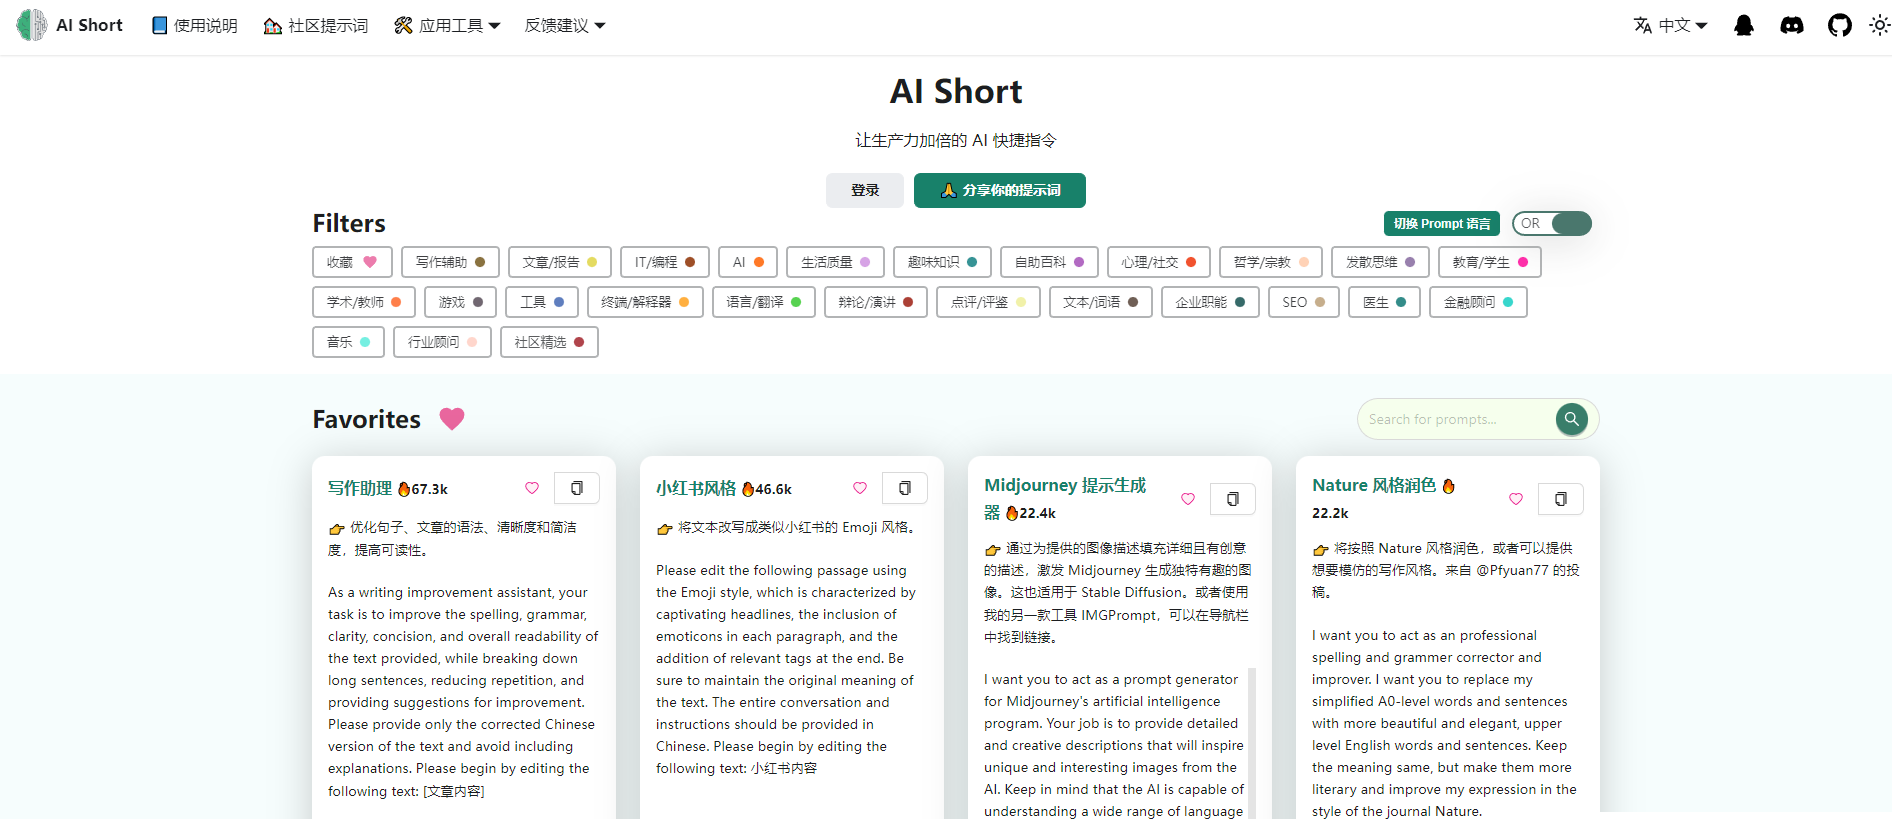Copy the Midjourney 提示生成器 prompt
The image size is (1892, 819).
pyautogui.click(x=1233, y=499)
